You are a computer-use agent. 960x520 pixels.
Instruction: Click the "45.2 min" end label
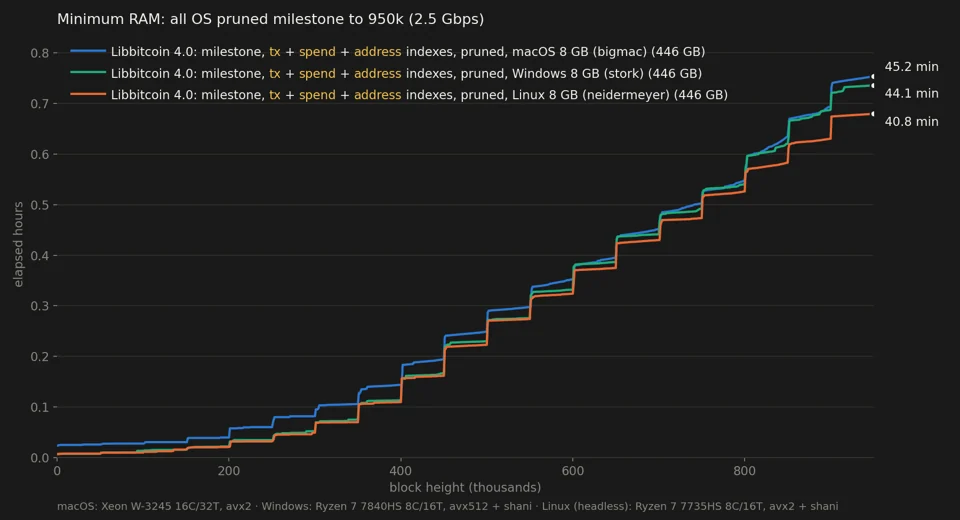click(x=911, y=67)
